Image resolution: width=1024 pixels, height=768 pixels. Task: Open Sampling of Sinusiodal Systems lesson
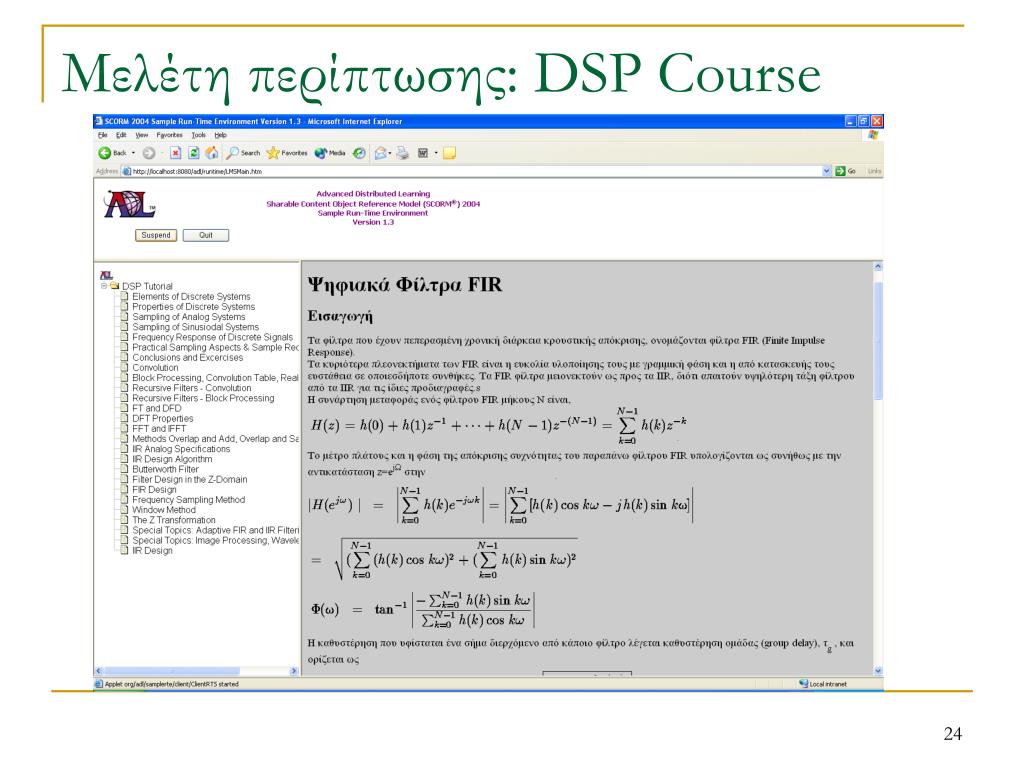[195, 327]
